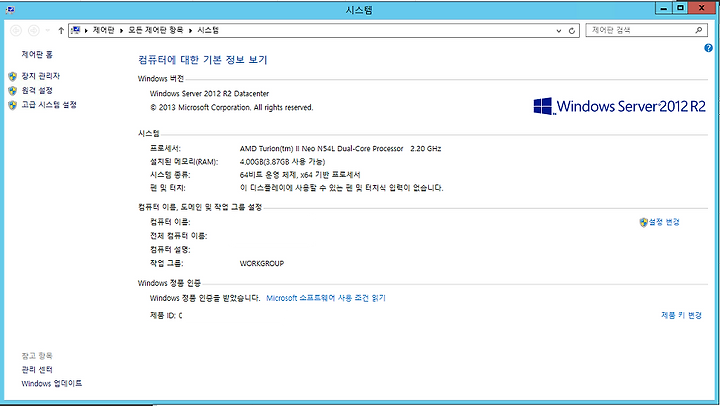Open 장치 관리자 link
Screen dimensions: 720x406
pyautogui.click(x=40, y=76)
